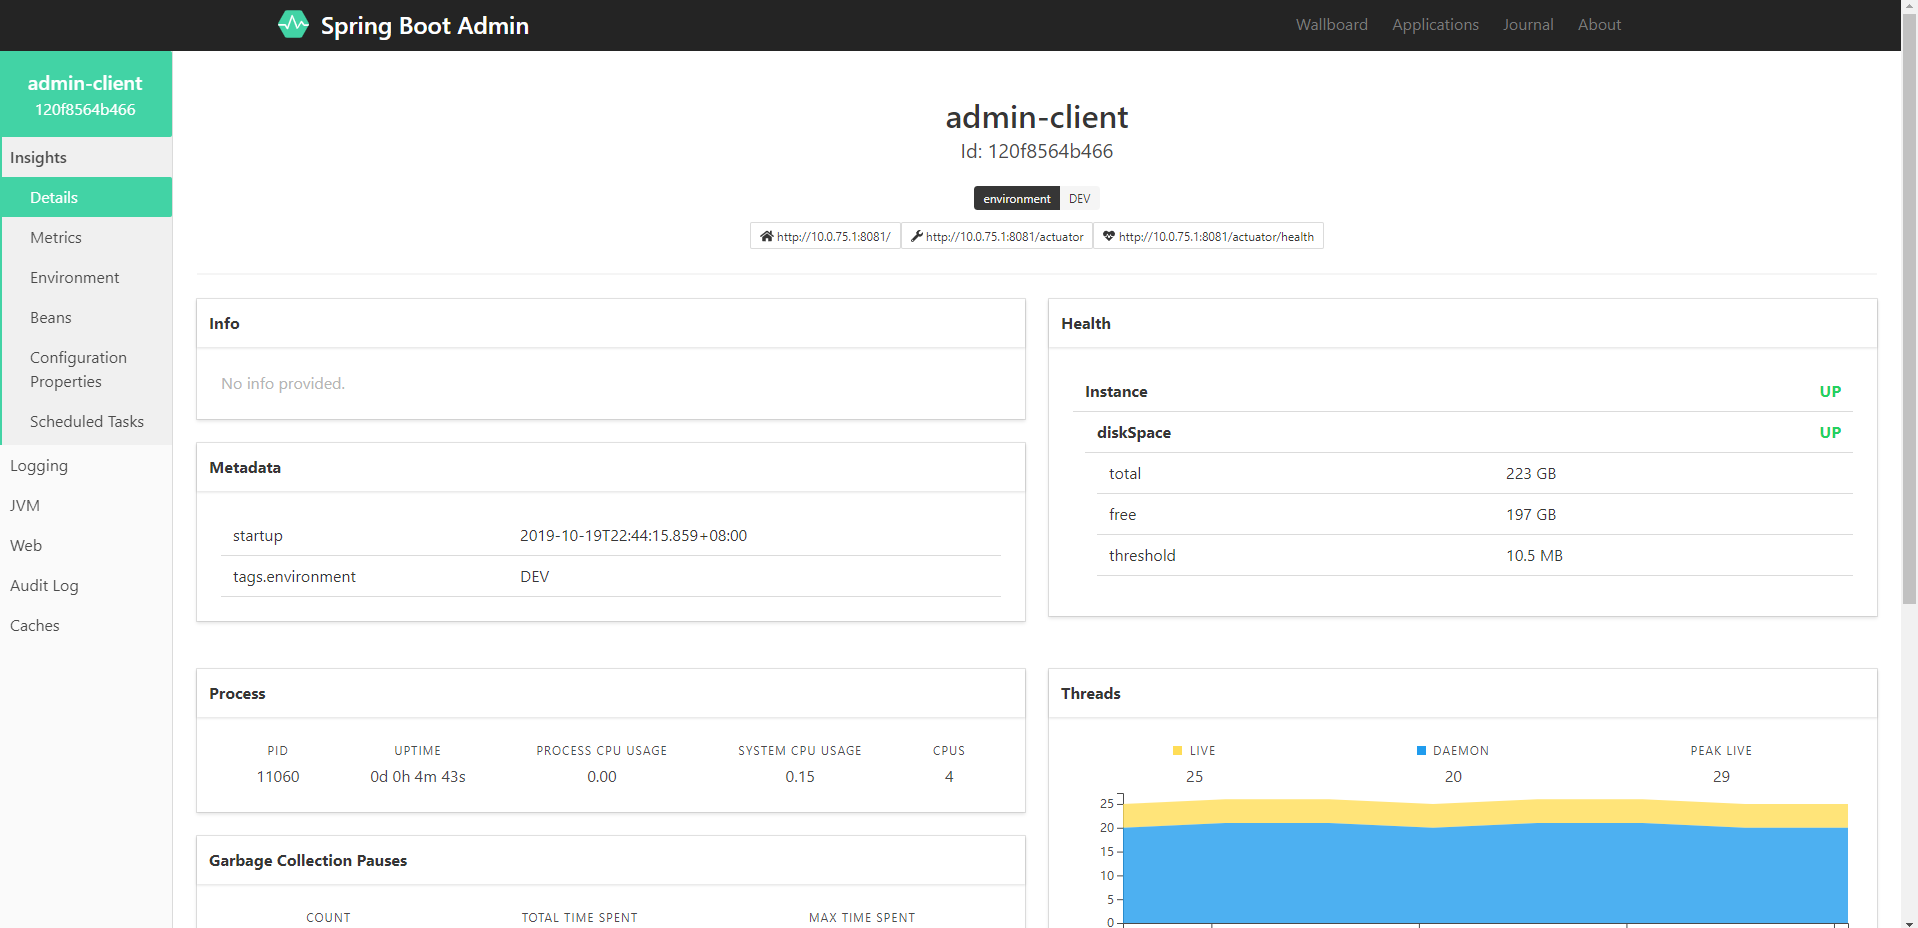Open the Audit Log section

pyautogui.click(x=86, y=585)
